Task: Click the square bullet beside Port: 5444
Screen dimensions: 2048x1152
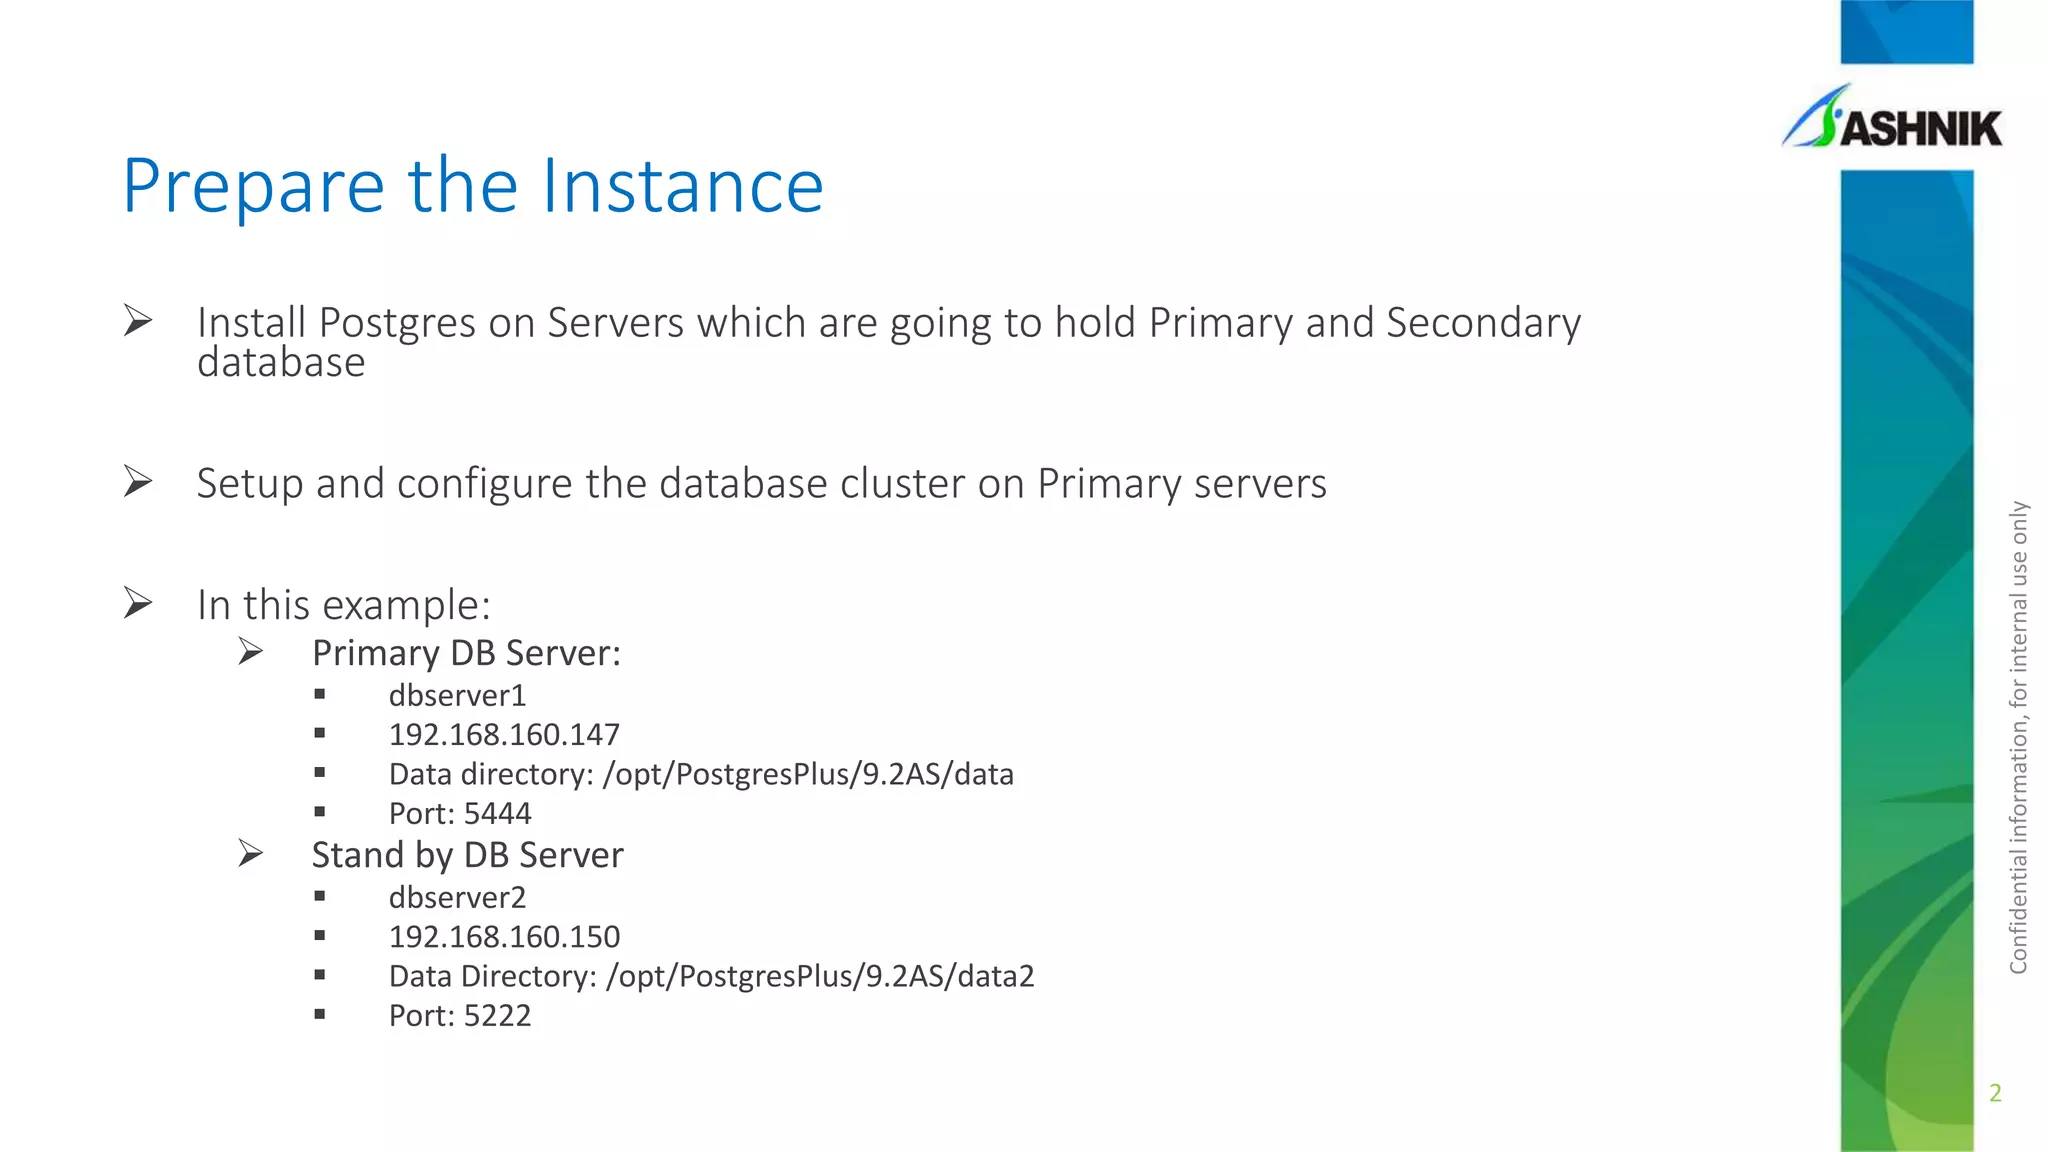Action: [x=319, y=812]
